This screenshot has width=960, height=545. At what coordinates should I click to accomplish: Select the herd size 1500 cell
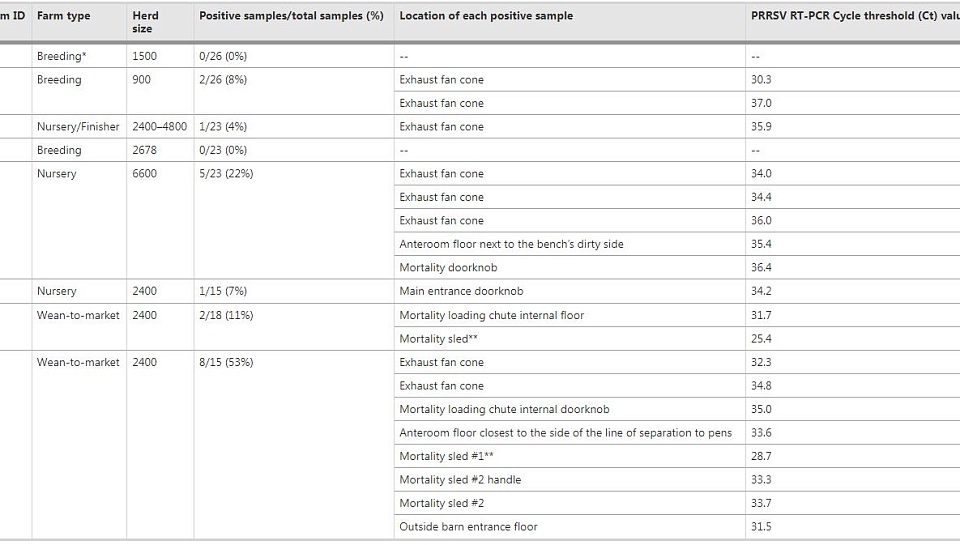144,56
